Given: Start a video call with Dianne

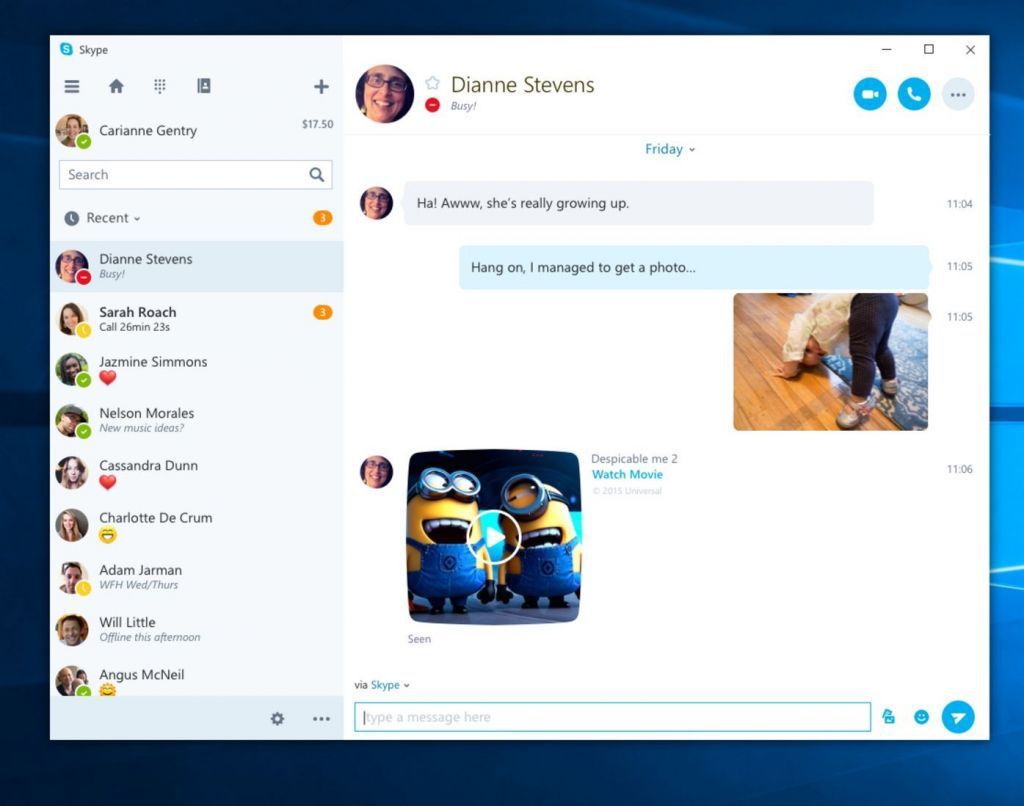Looking at the screenshot, I should pos(870,94).
